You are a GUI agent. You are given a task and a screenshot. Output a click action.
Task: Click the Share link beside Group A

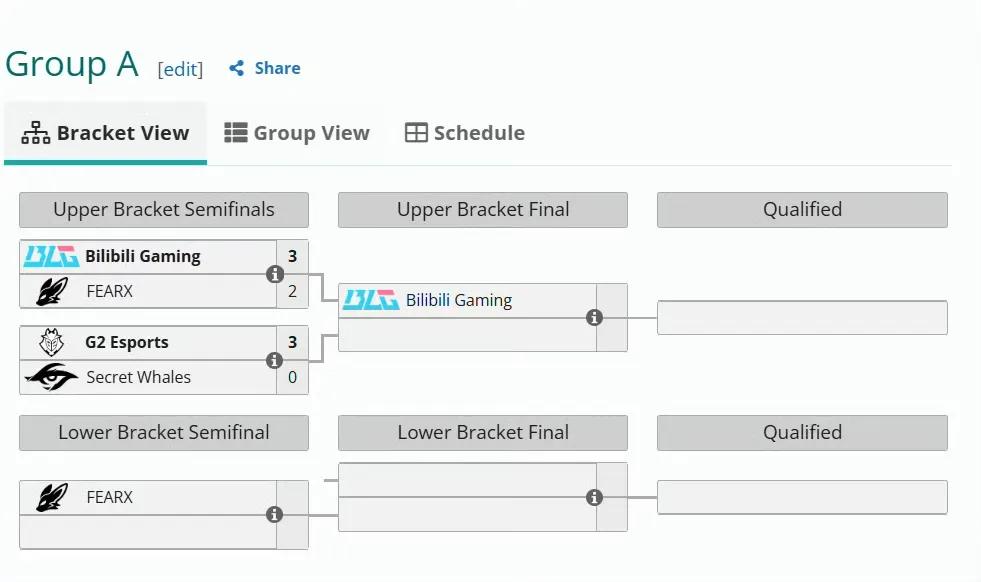pos(265,68)
